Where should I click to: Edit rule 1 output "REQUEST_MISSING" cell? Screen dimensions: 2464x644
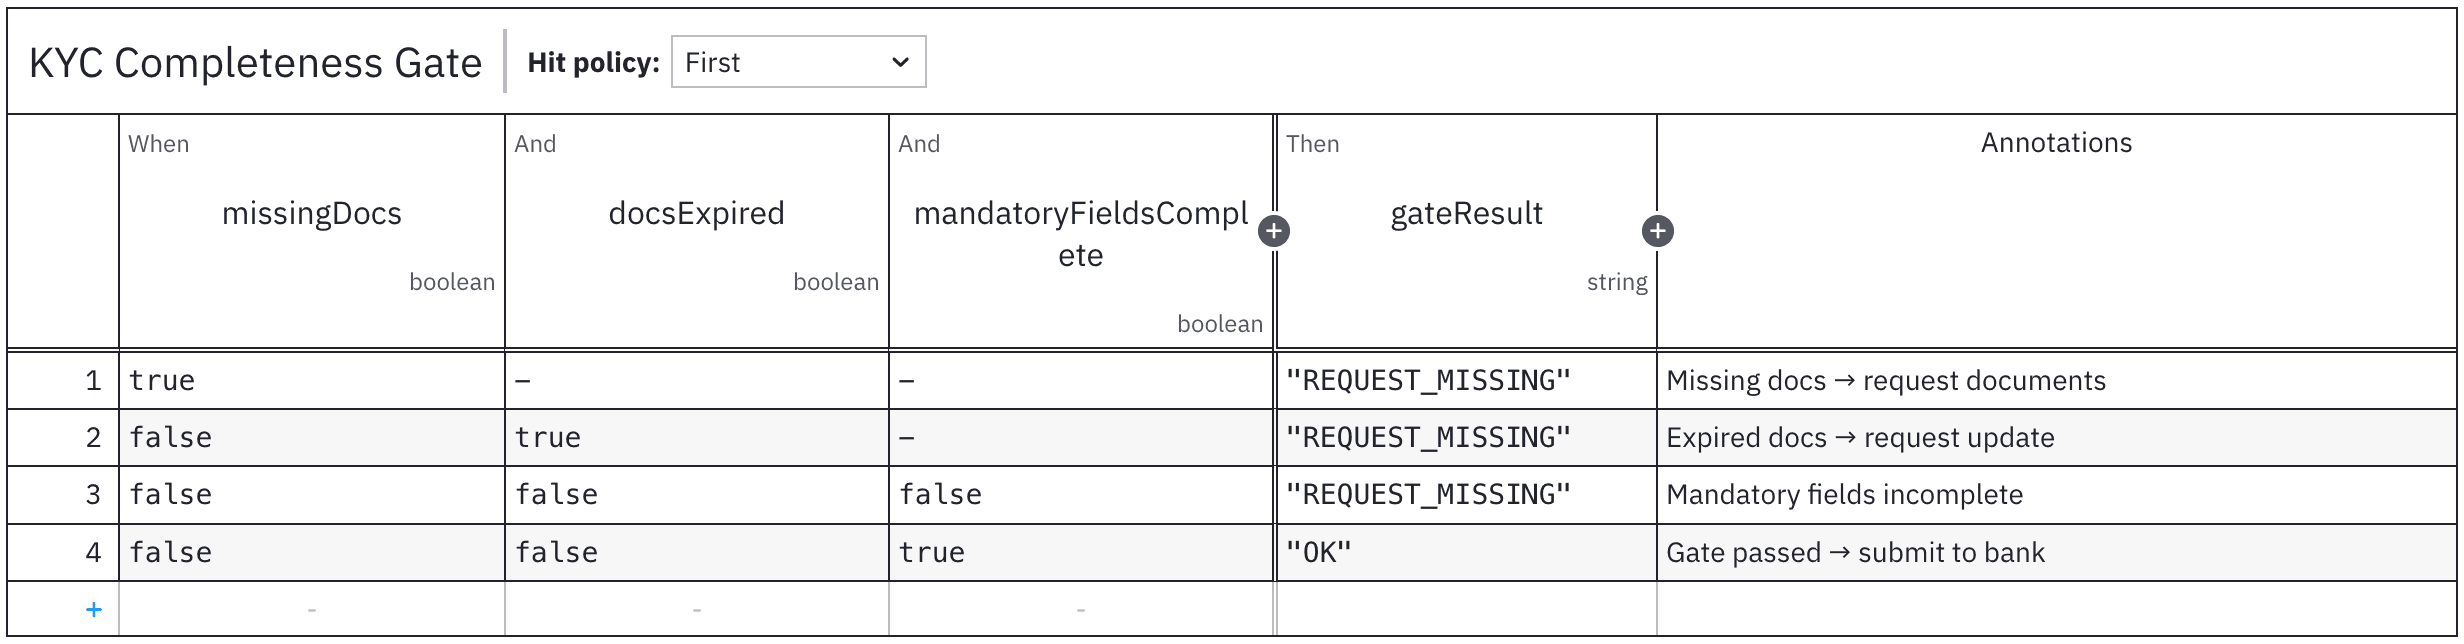(1466, 381)
